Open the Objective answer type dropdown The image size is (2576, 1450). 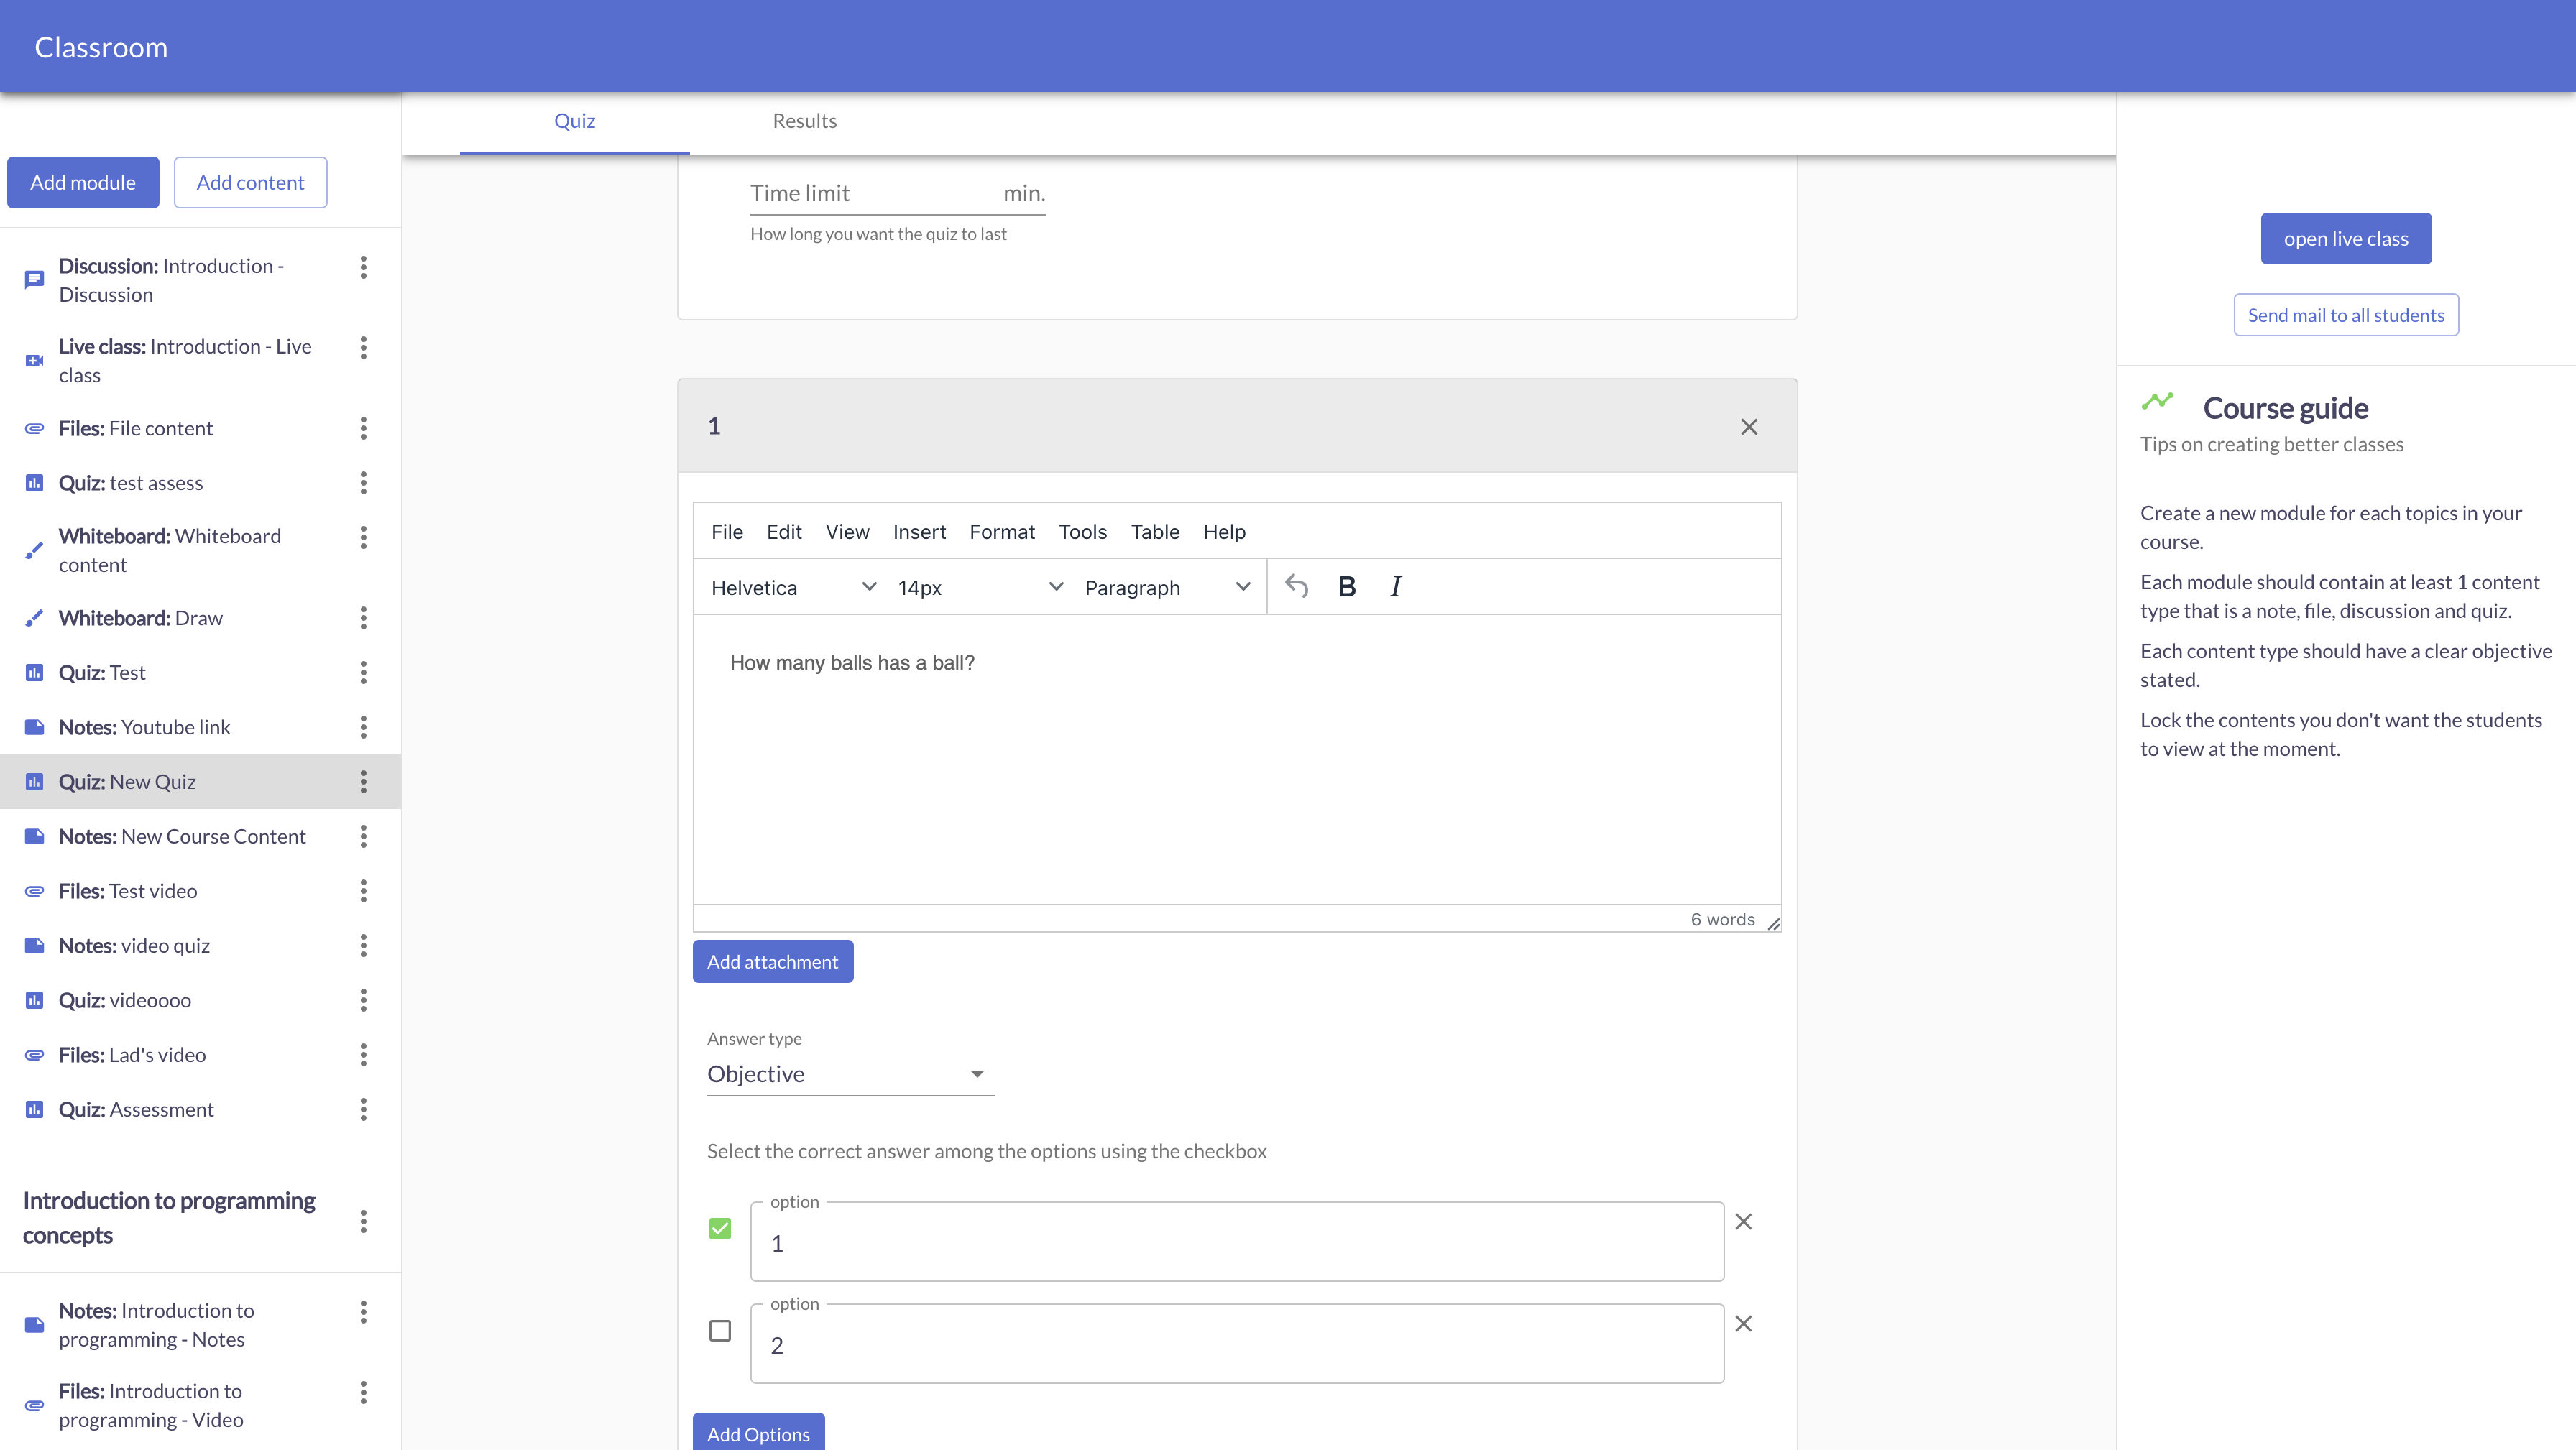pos(849,1074)
